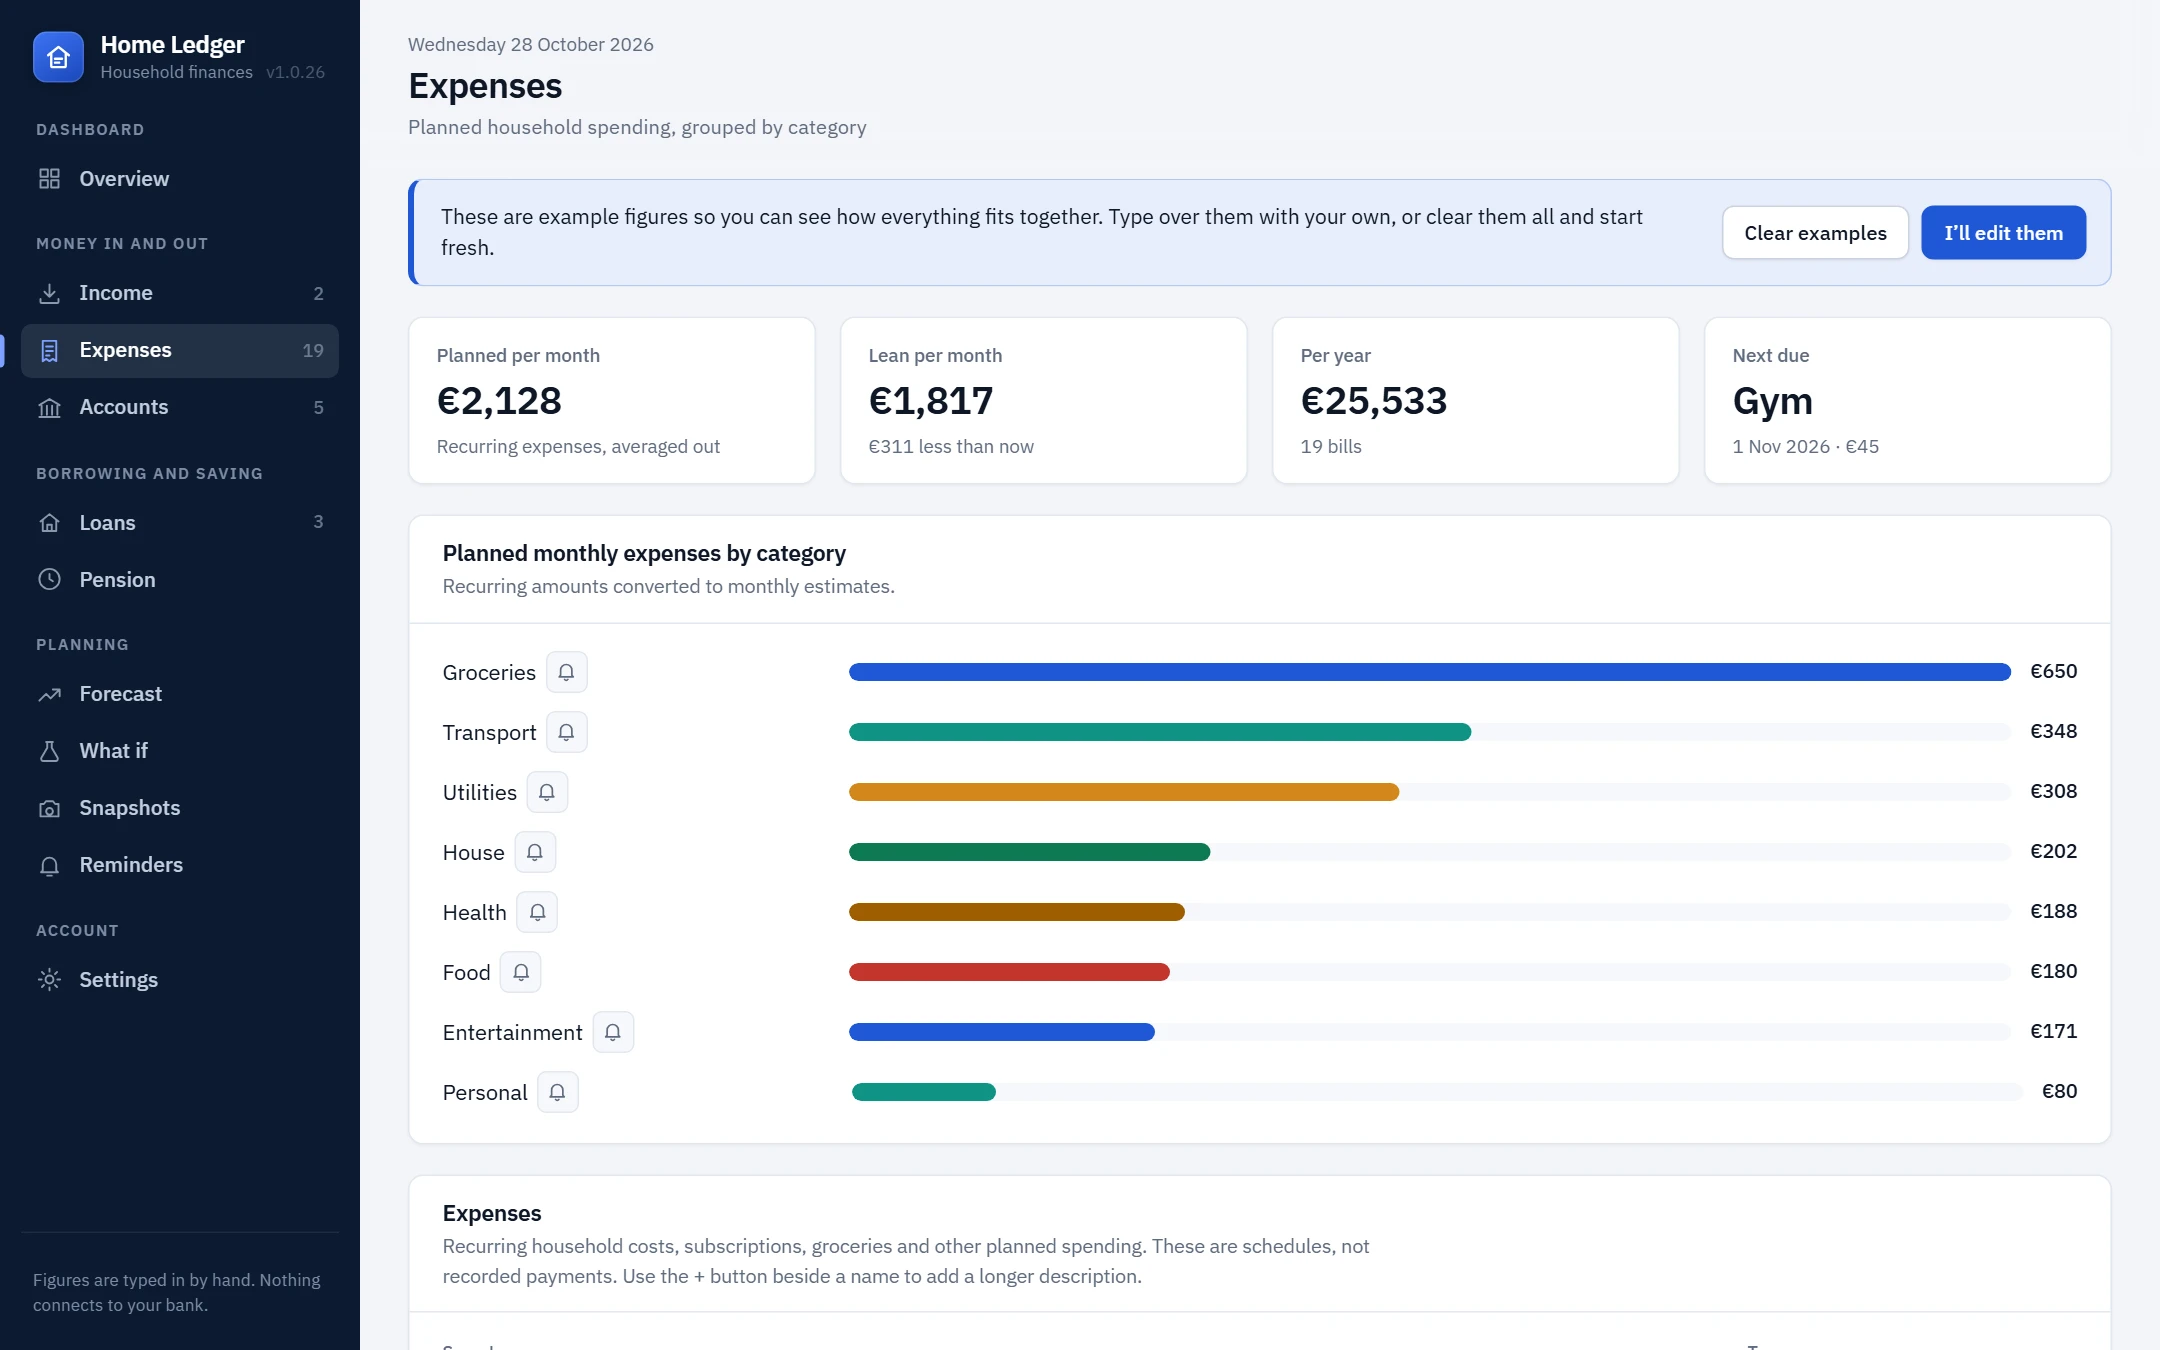The width and height of the screenshot is (2160, 1350).
Task: Toggle the bell icon next to Groceries
Action: [566, 672]
